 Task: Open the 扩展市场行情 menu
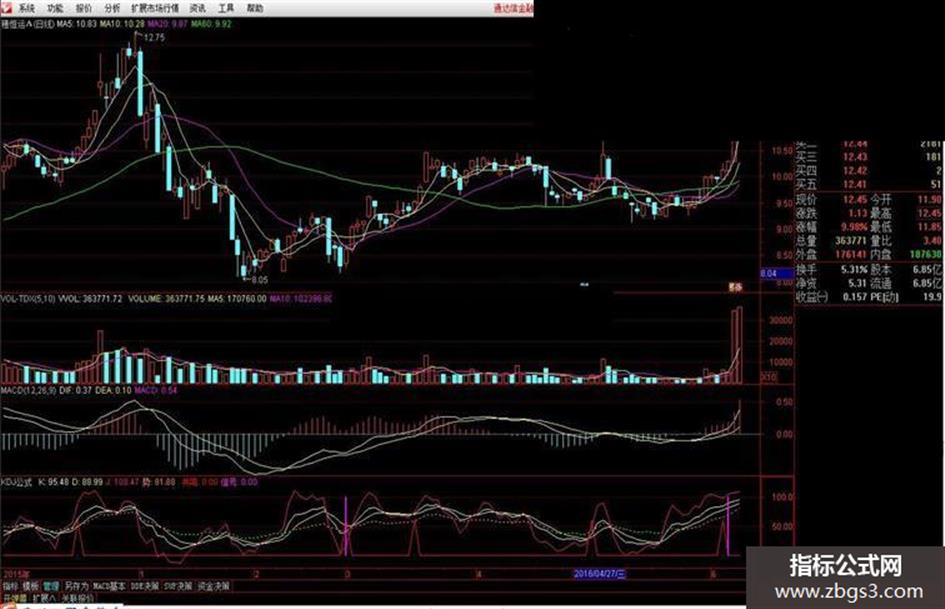(x=155, y=8)
